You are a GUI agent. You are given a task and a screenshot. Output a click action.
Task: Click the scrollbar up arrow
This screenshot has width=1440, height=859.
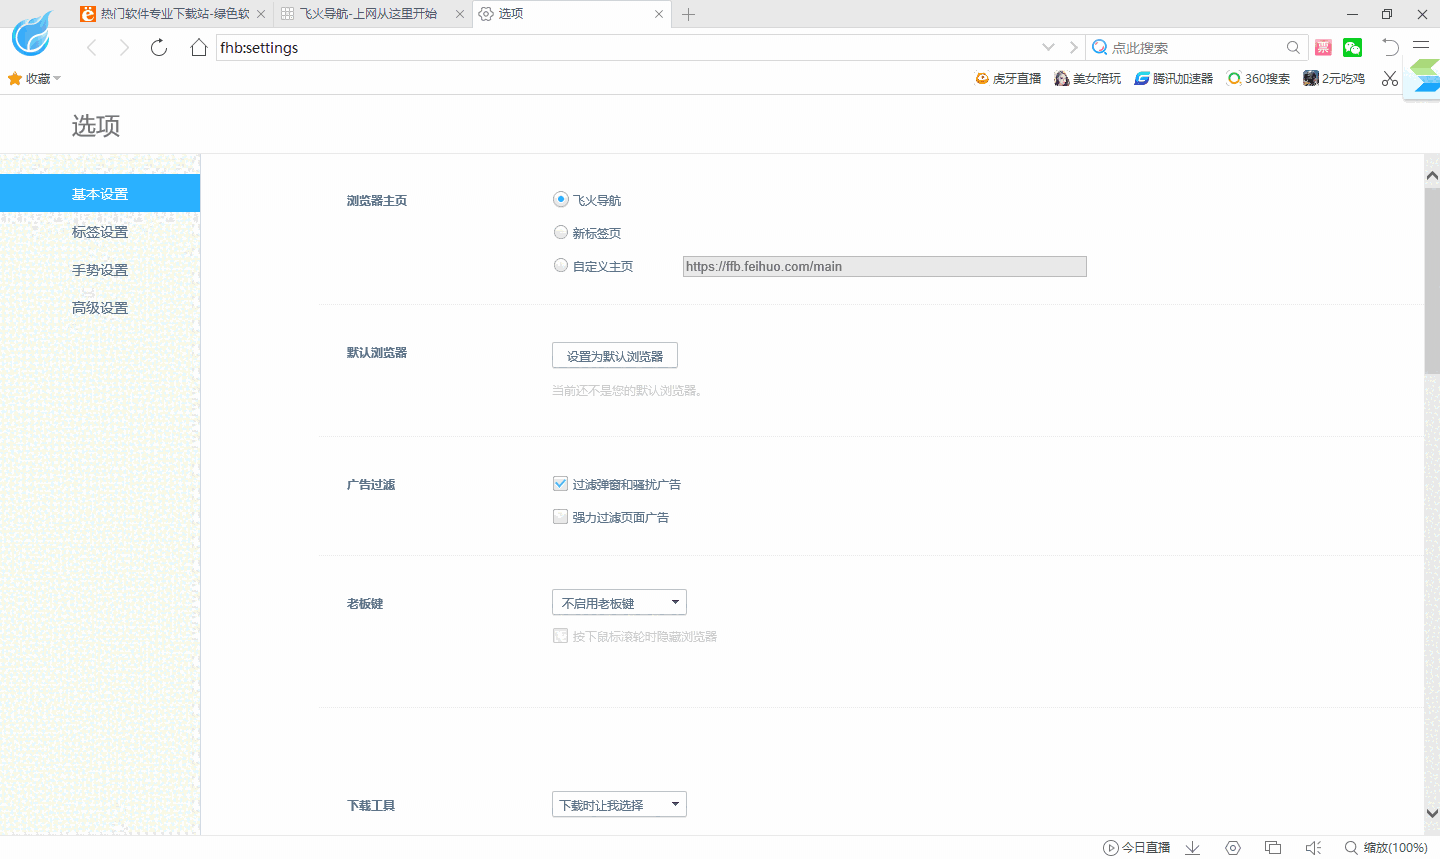[1432, 176]
